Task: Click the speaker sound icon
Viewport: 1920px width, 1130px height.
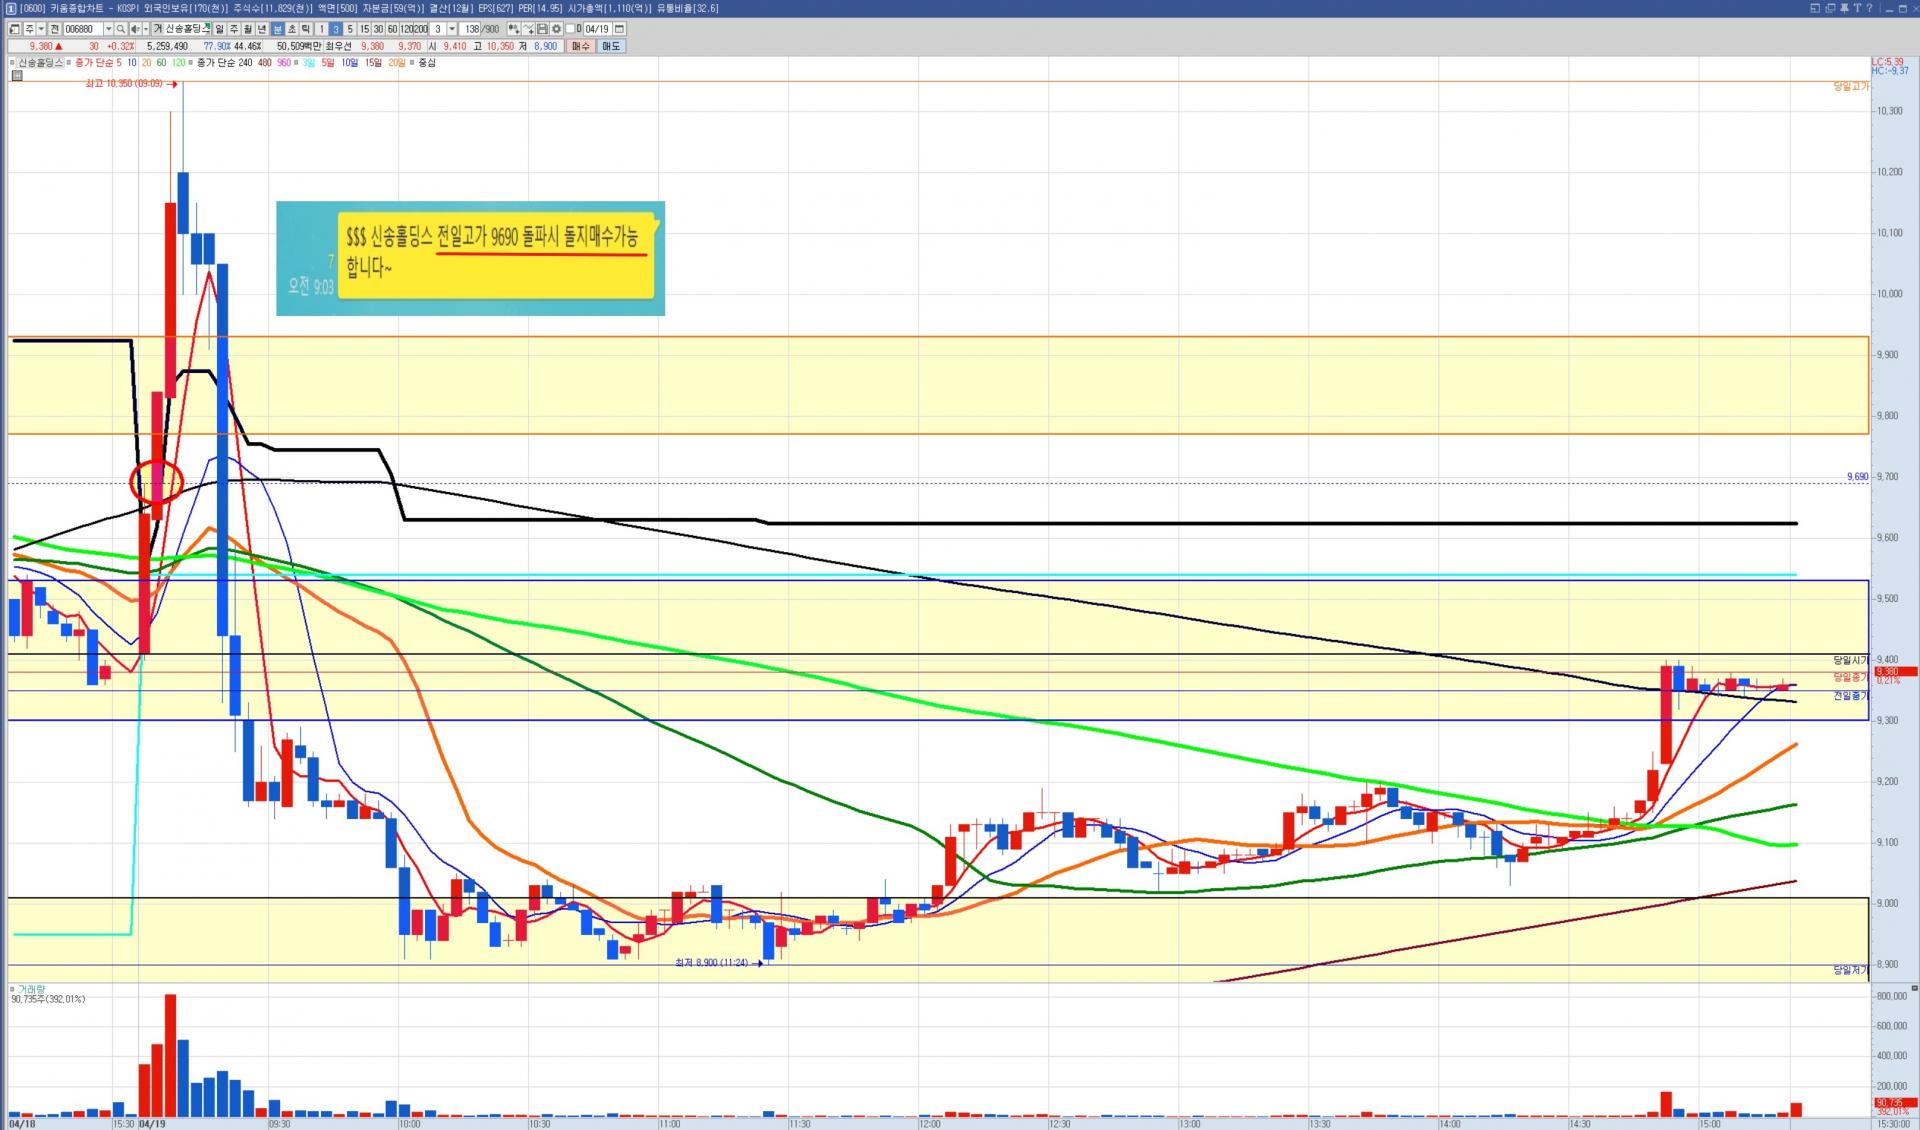Action: click(135, 29)
